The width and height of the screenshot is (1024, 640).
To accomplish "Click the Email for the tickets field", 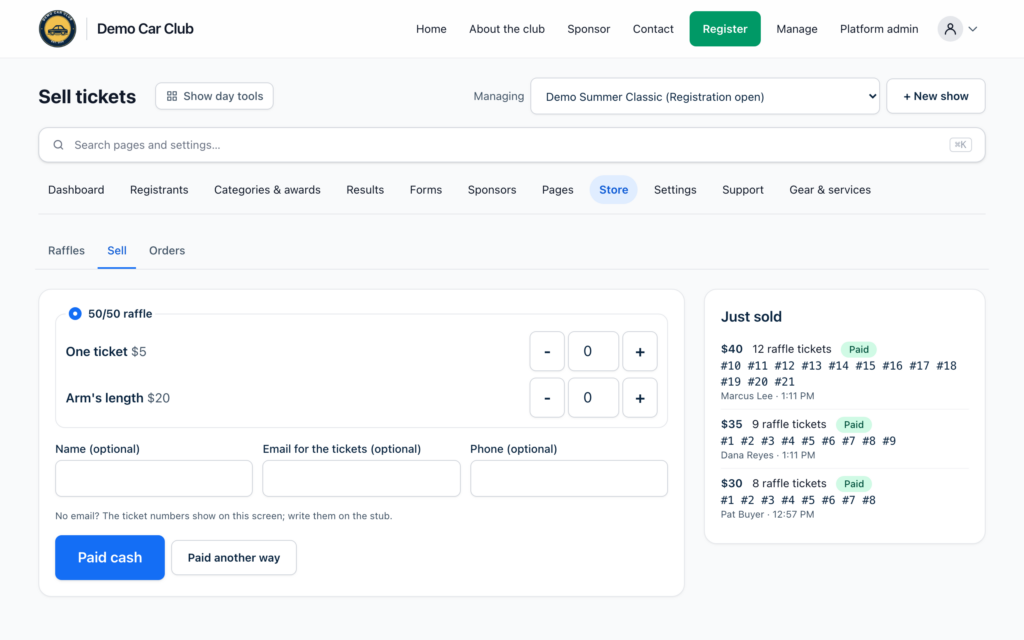I will (x=362, y=479).
